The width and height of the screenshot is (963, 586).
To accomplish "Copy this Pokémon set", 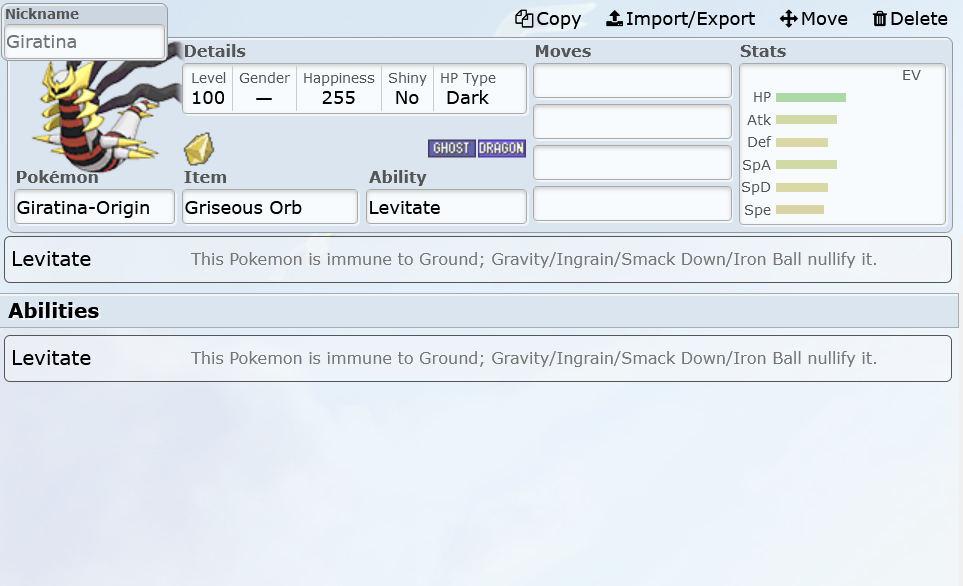I will pyautogui.click(x=548, y=19).
